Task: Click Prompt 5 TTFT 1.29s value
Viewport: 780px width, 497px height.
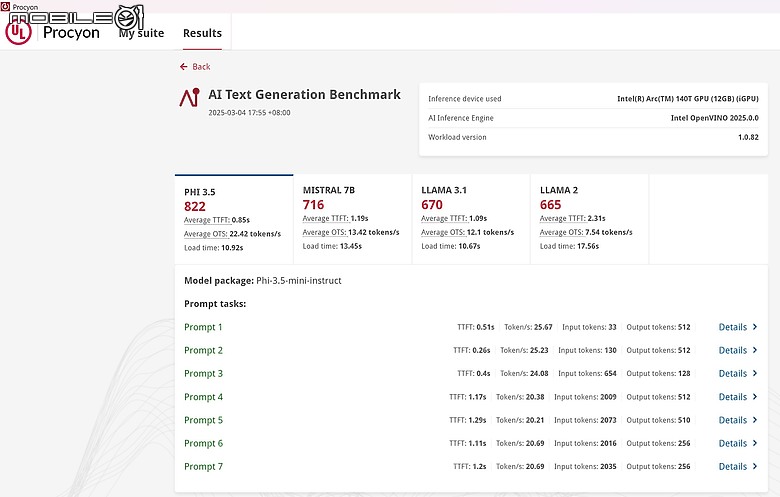Action: (x=477, y=420)
